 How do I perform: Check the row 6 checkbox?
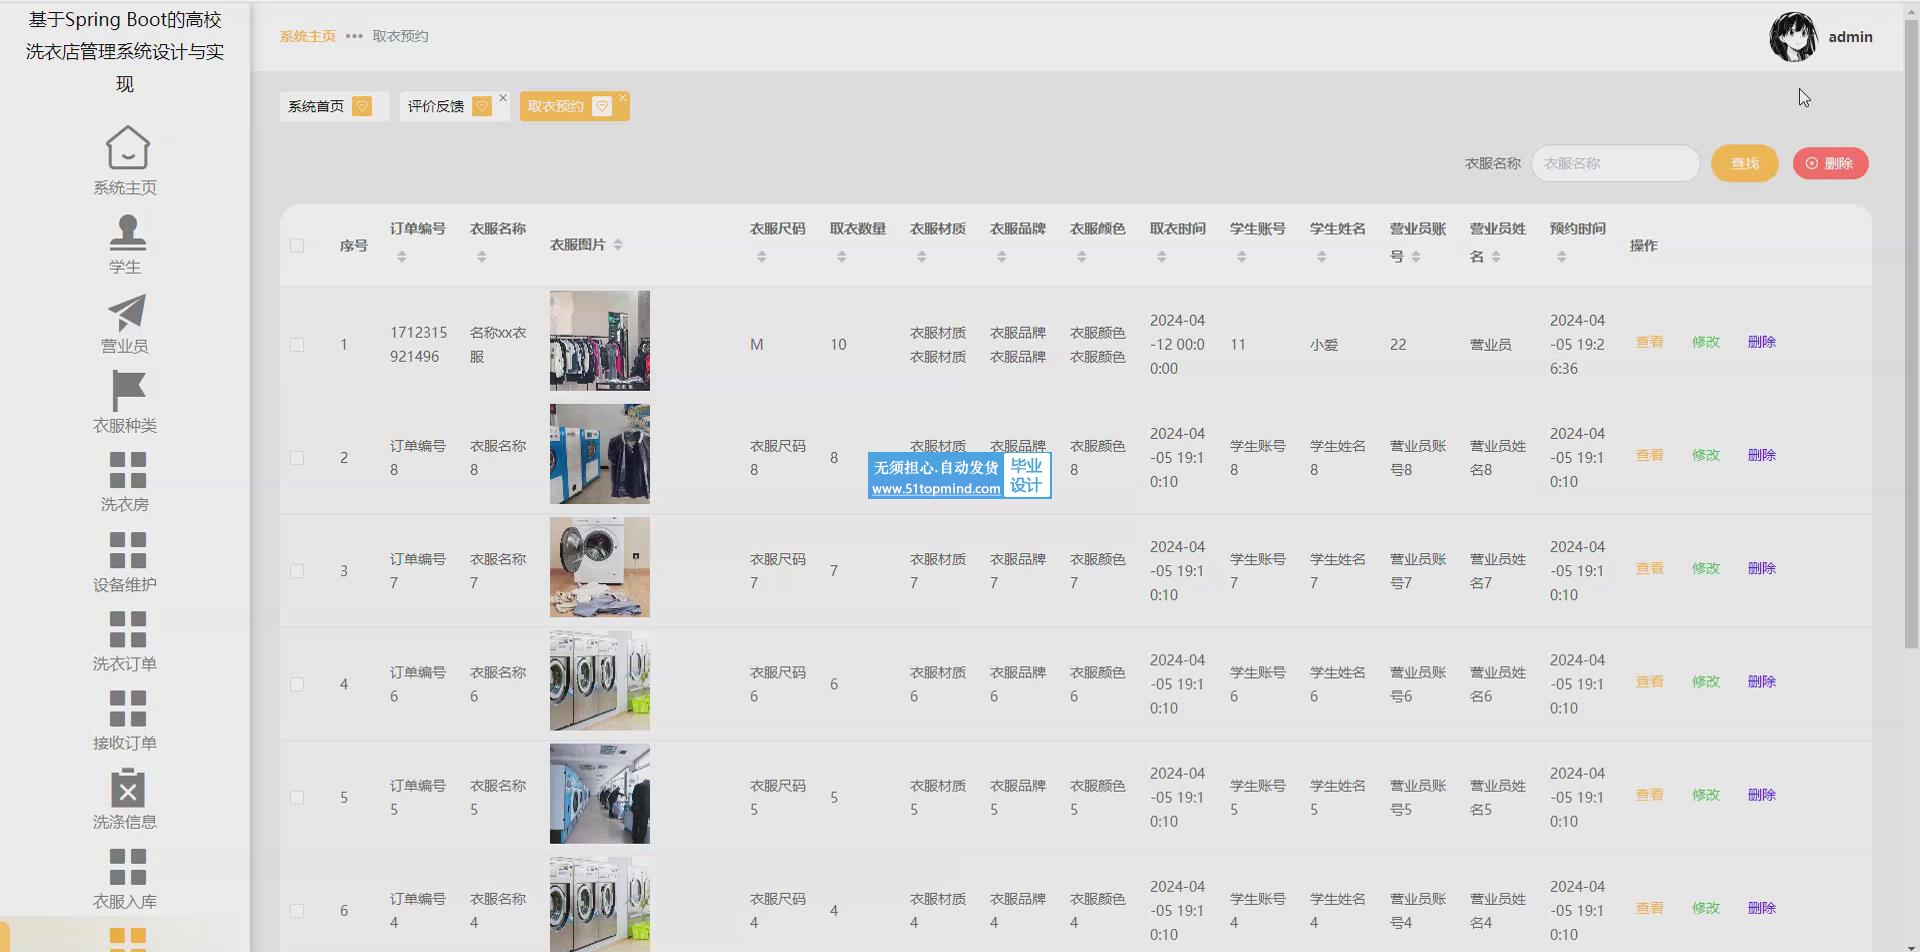tap(297, 911)
